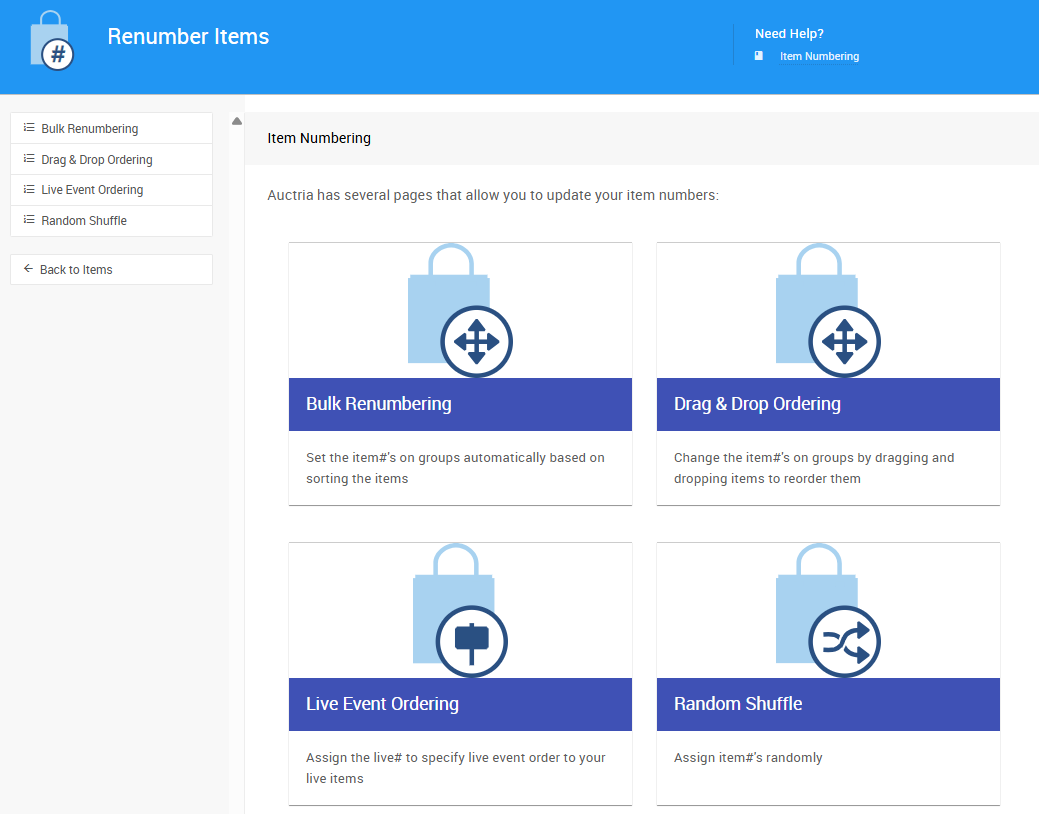1039x814 pixels.
Task: Click the Live Event Ordering signpost icon
Action: coord(471,642)
